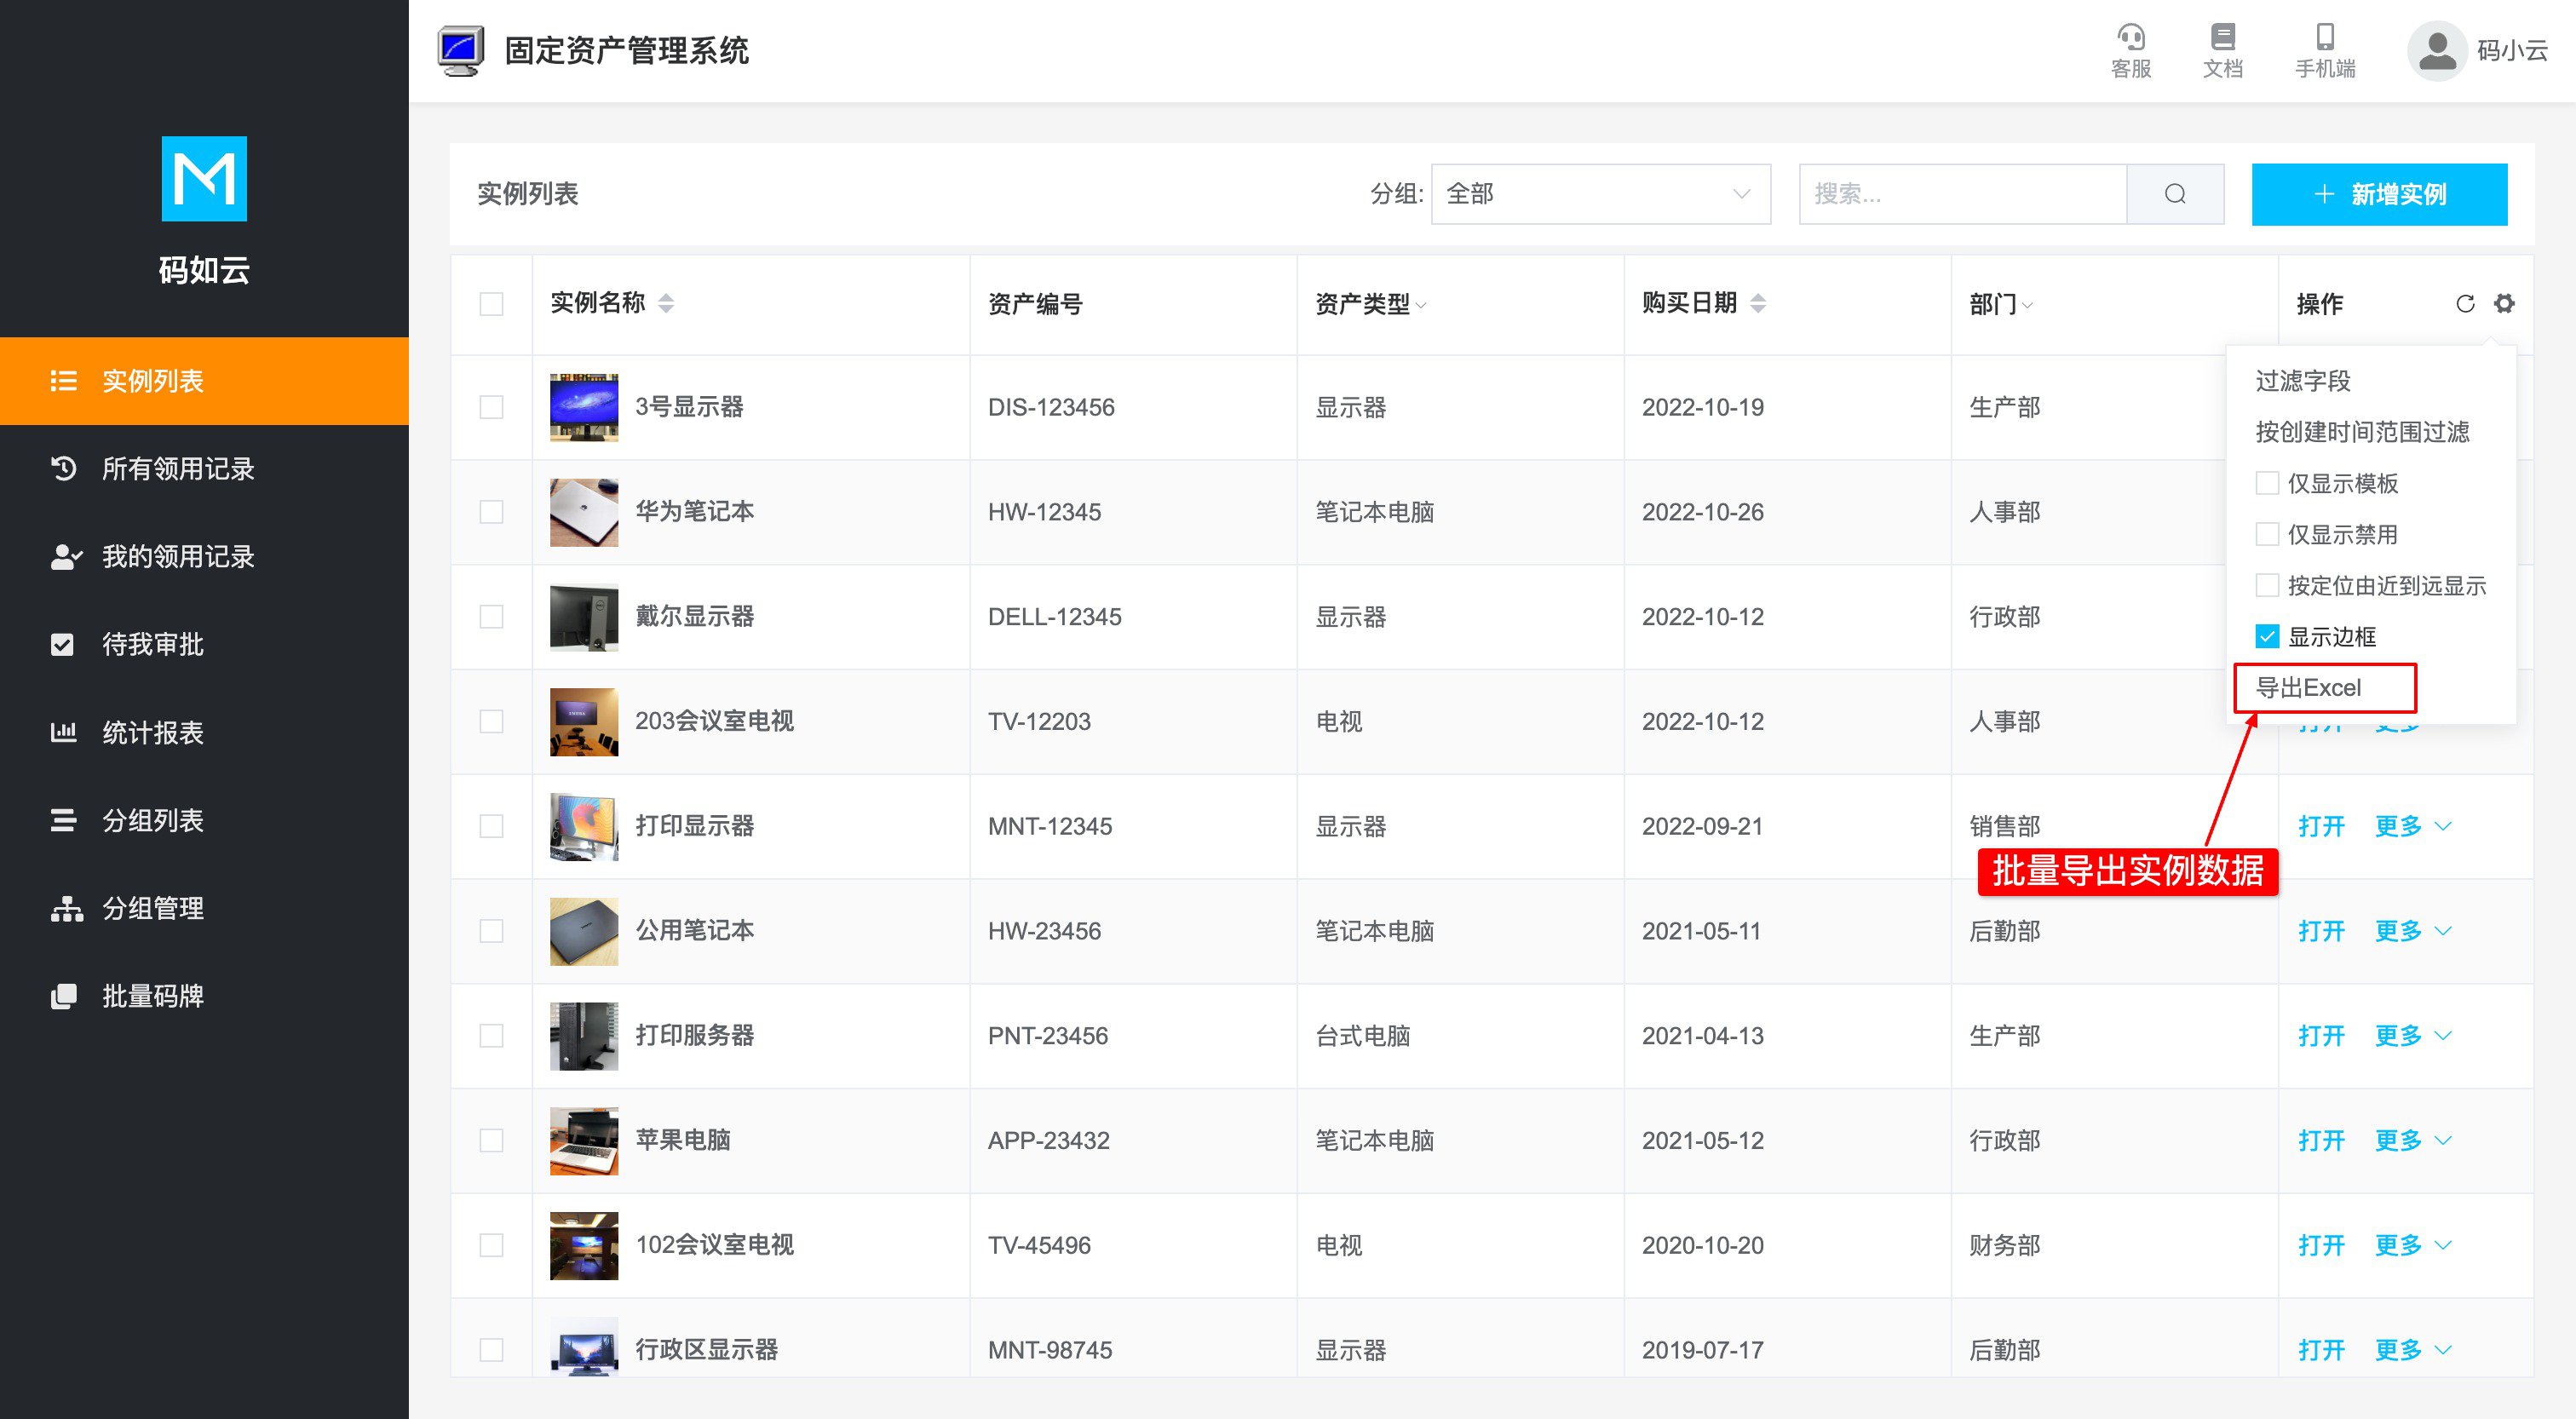
Task: Open 分组管理 in sidebar
Action: click(204, 909)
